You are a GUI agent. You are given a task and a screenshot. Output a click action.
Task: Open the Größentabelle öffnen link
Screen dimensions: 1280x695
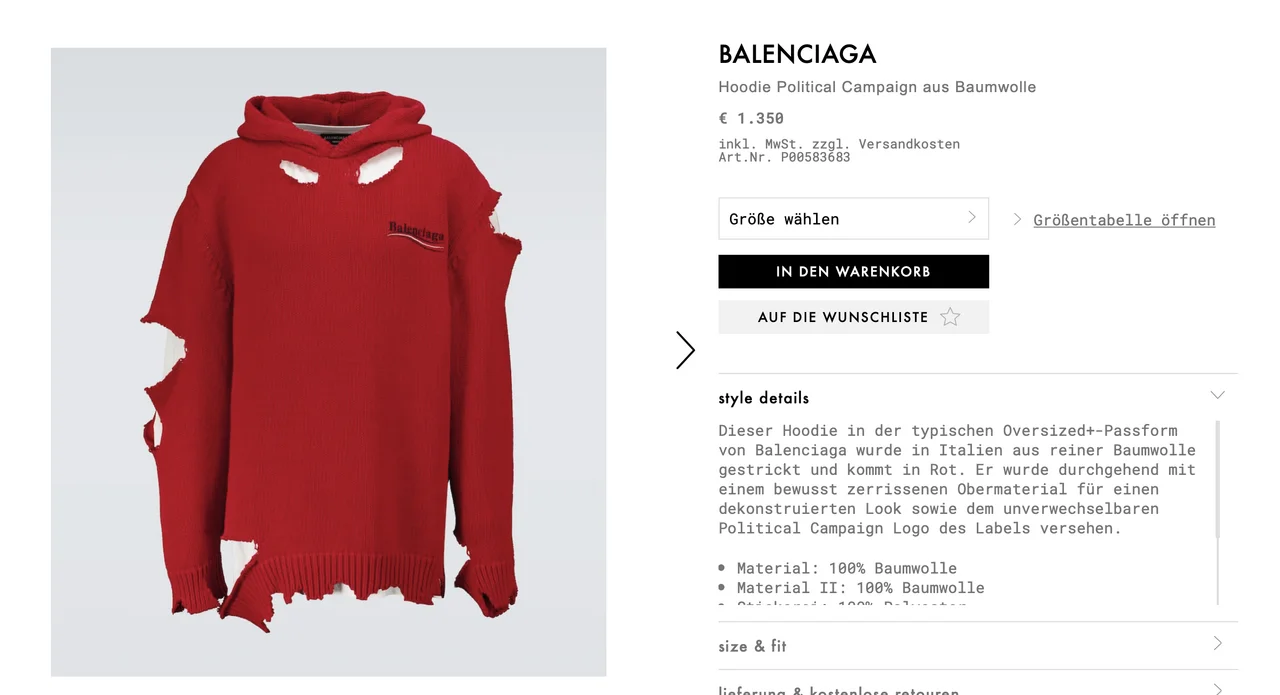point(1124,220)
